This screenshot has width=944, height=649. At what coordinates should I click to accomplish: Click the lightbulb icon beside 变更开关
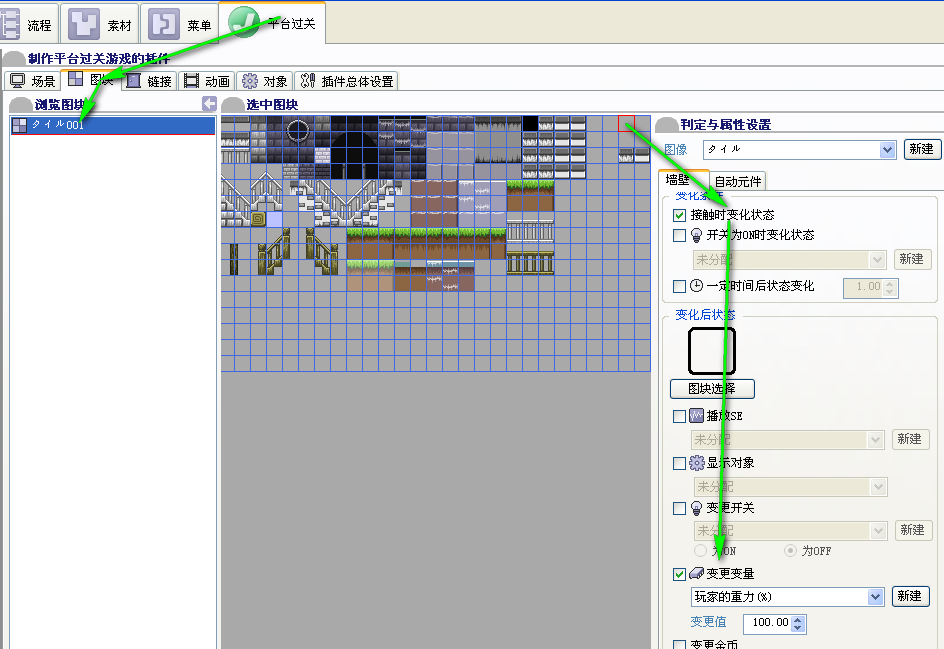pos(696,508)
